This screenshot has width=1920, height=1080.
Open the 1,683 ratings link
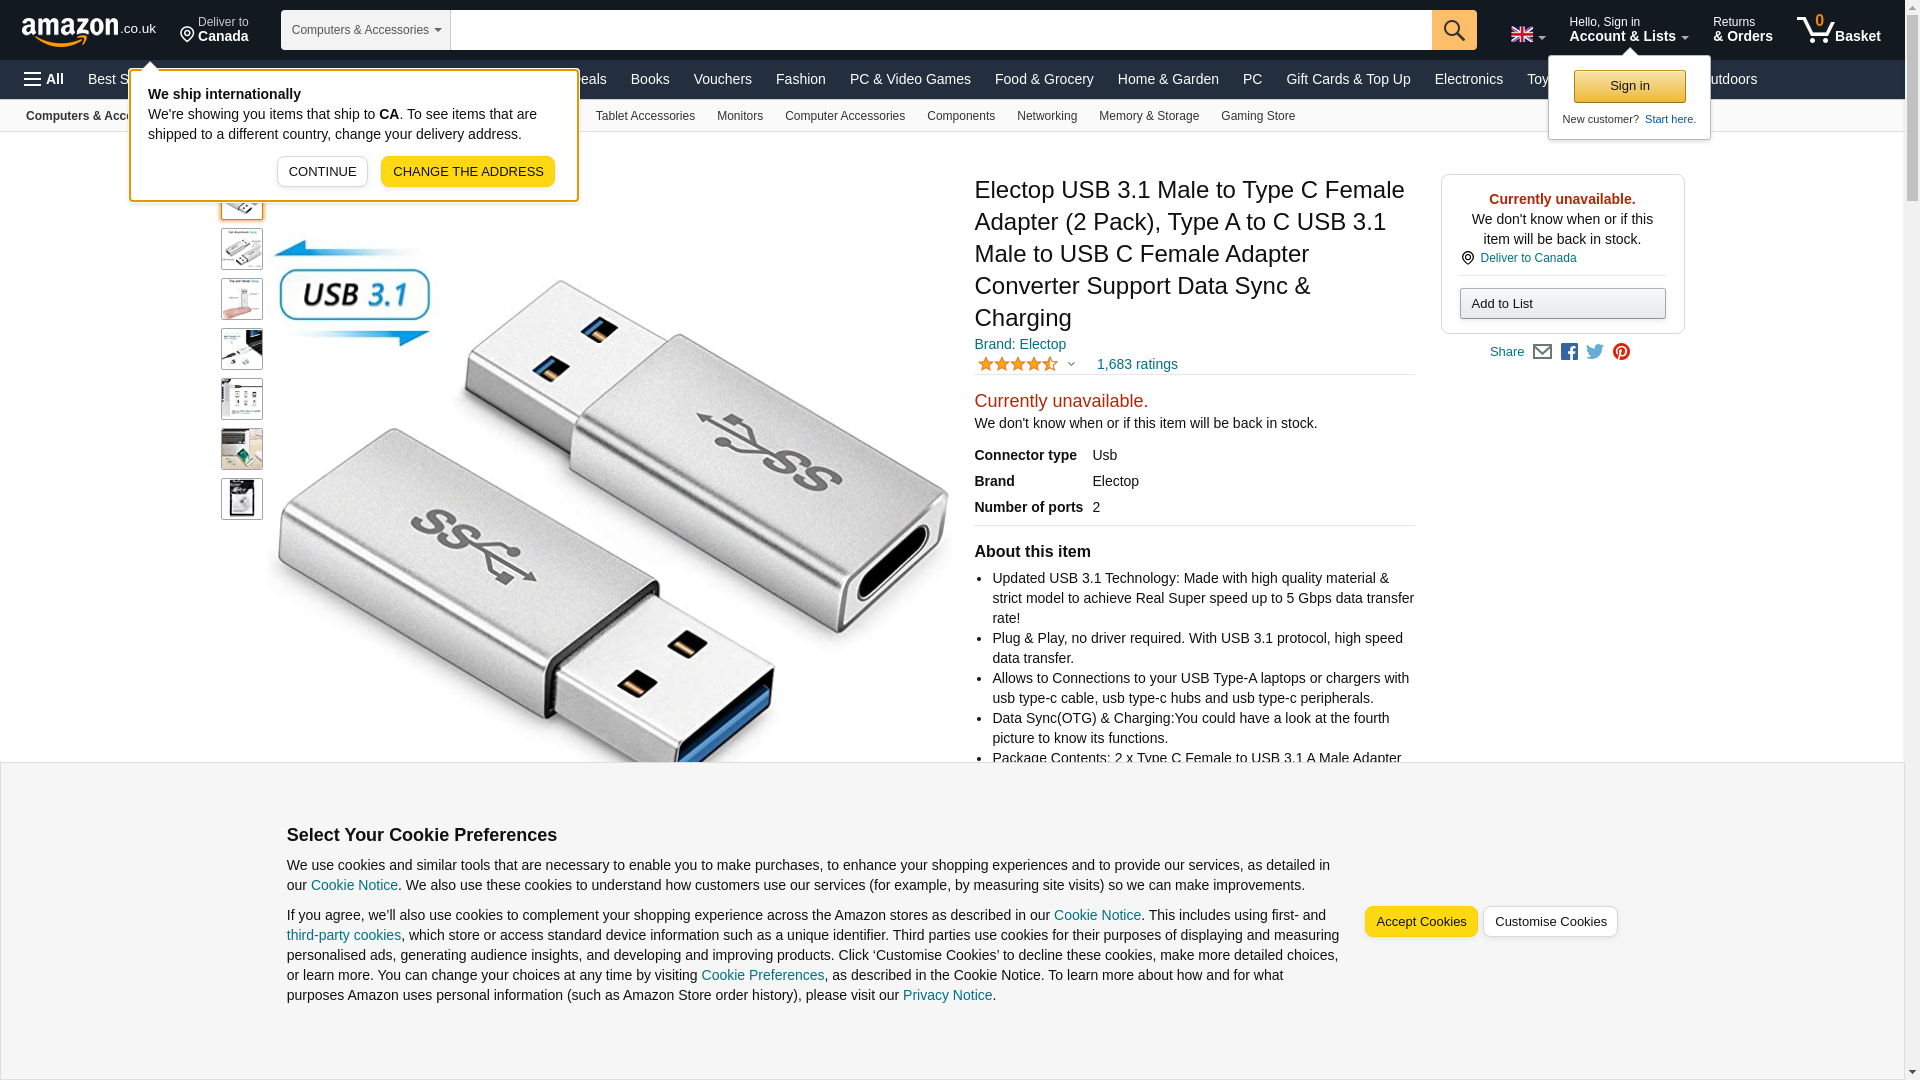[x=1137, y=364]
